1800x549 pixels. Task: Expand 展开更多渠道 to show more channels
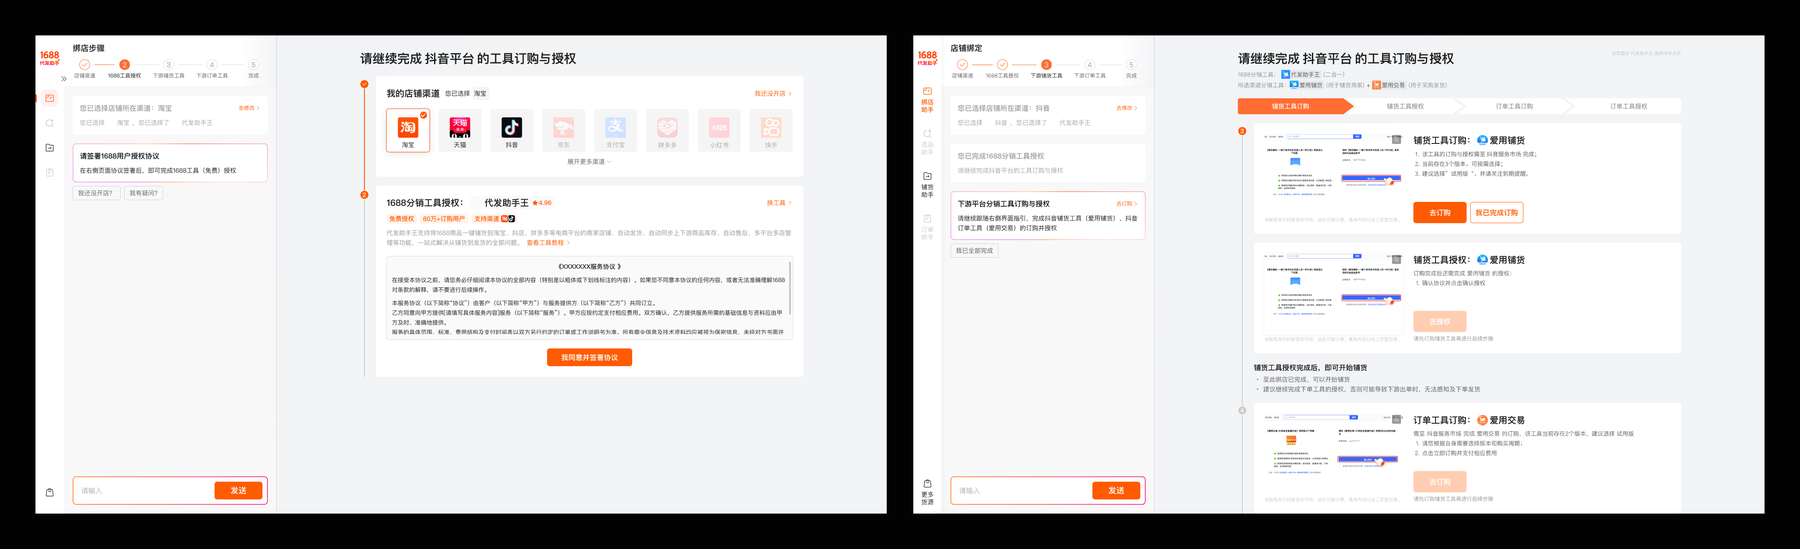[x=589, y=161]
